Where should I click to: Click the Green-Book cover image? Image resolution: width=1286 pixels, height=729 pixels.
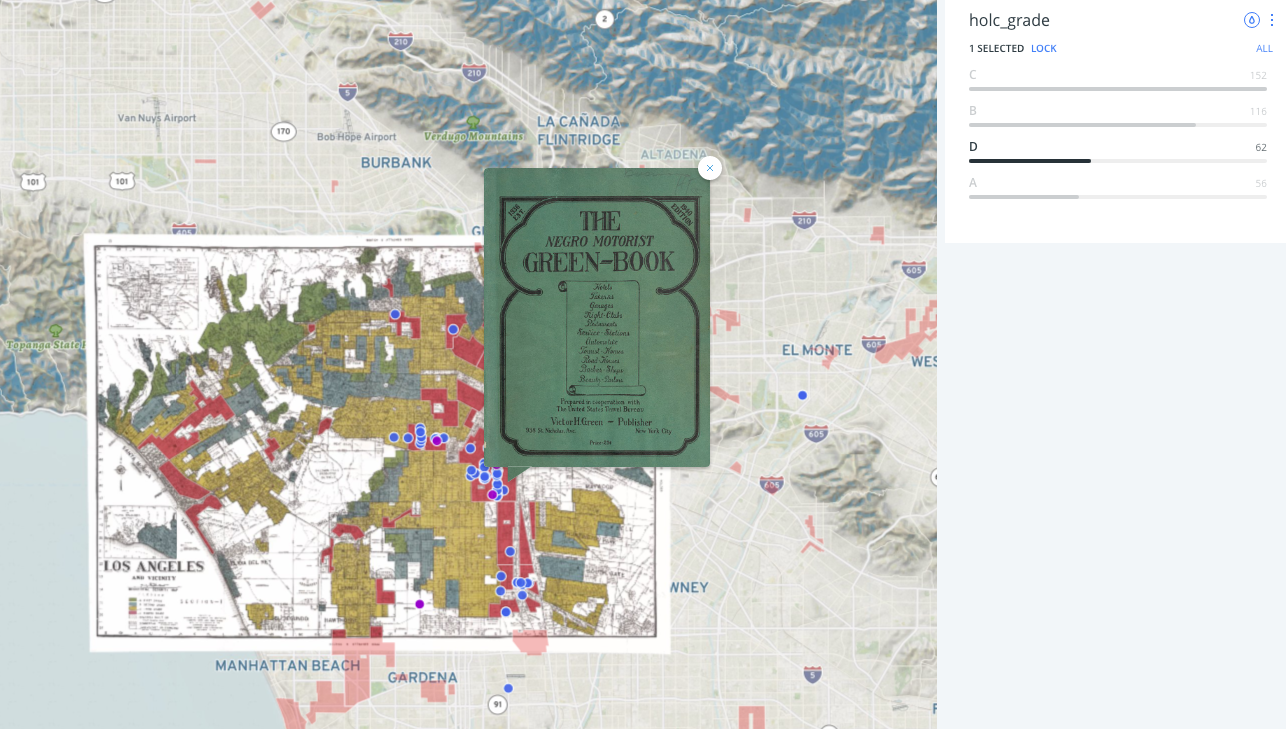click(x=597, y=317)
